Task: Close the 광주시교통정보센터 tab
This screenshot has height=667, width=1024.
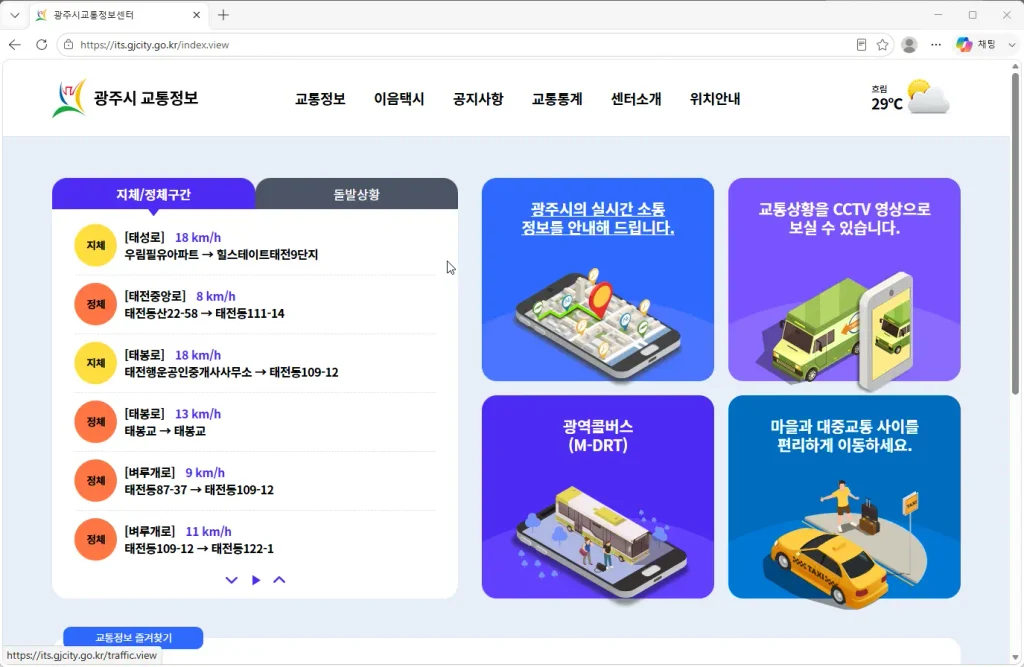Action: [197, 14]
